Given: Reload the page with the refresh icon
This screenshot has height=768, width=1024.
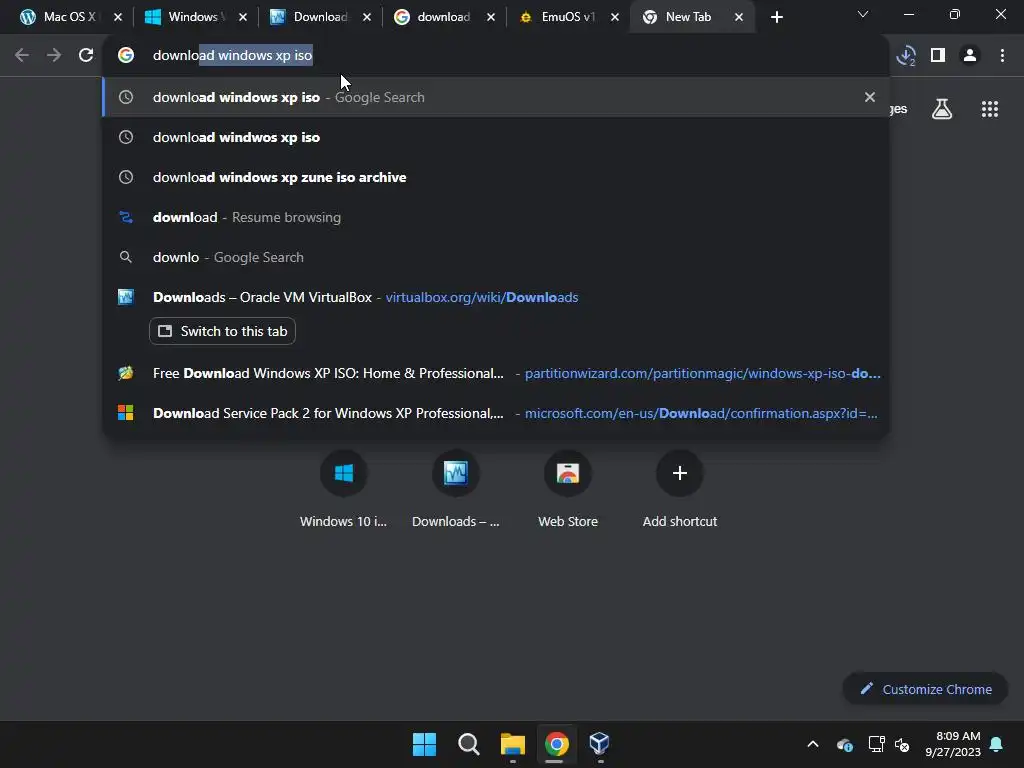Looking at the screenshot, I should 86,56.
